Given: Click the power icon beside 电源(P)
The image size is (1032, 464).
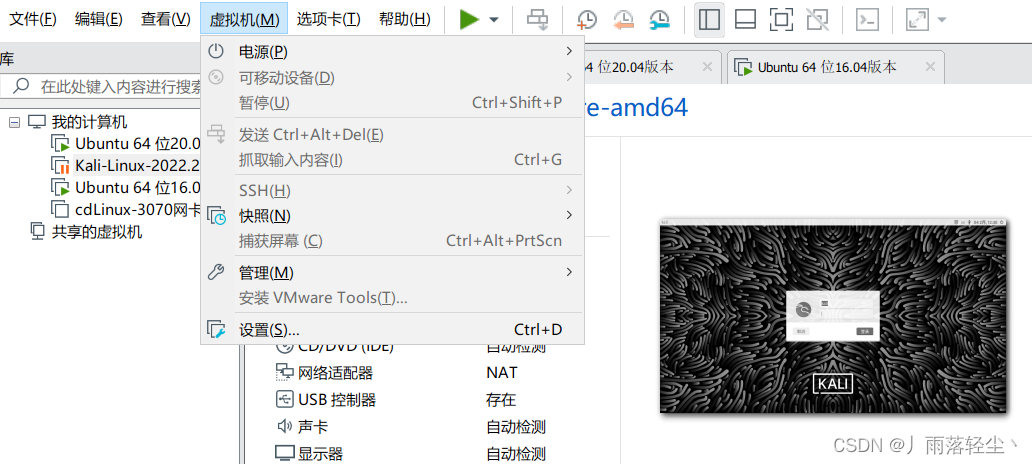Looking at the screenshot, I should pos(216,51).
